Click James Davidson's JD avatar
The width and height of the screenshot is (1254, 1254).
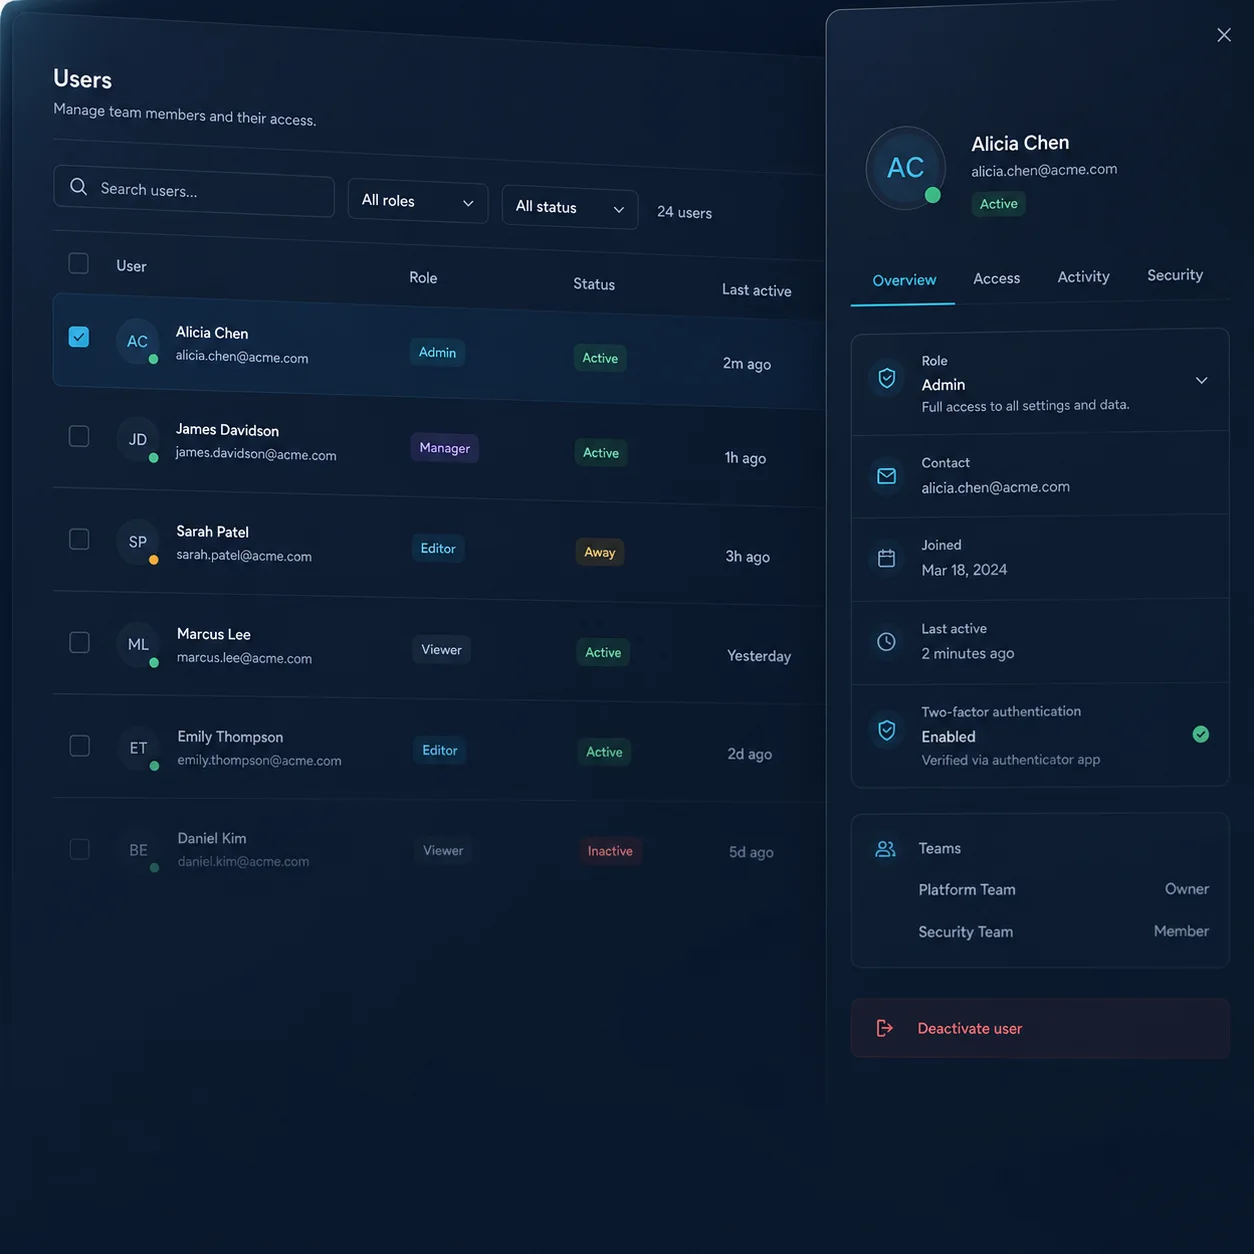(138, 439)
